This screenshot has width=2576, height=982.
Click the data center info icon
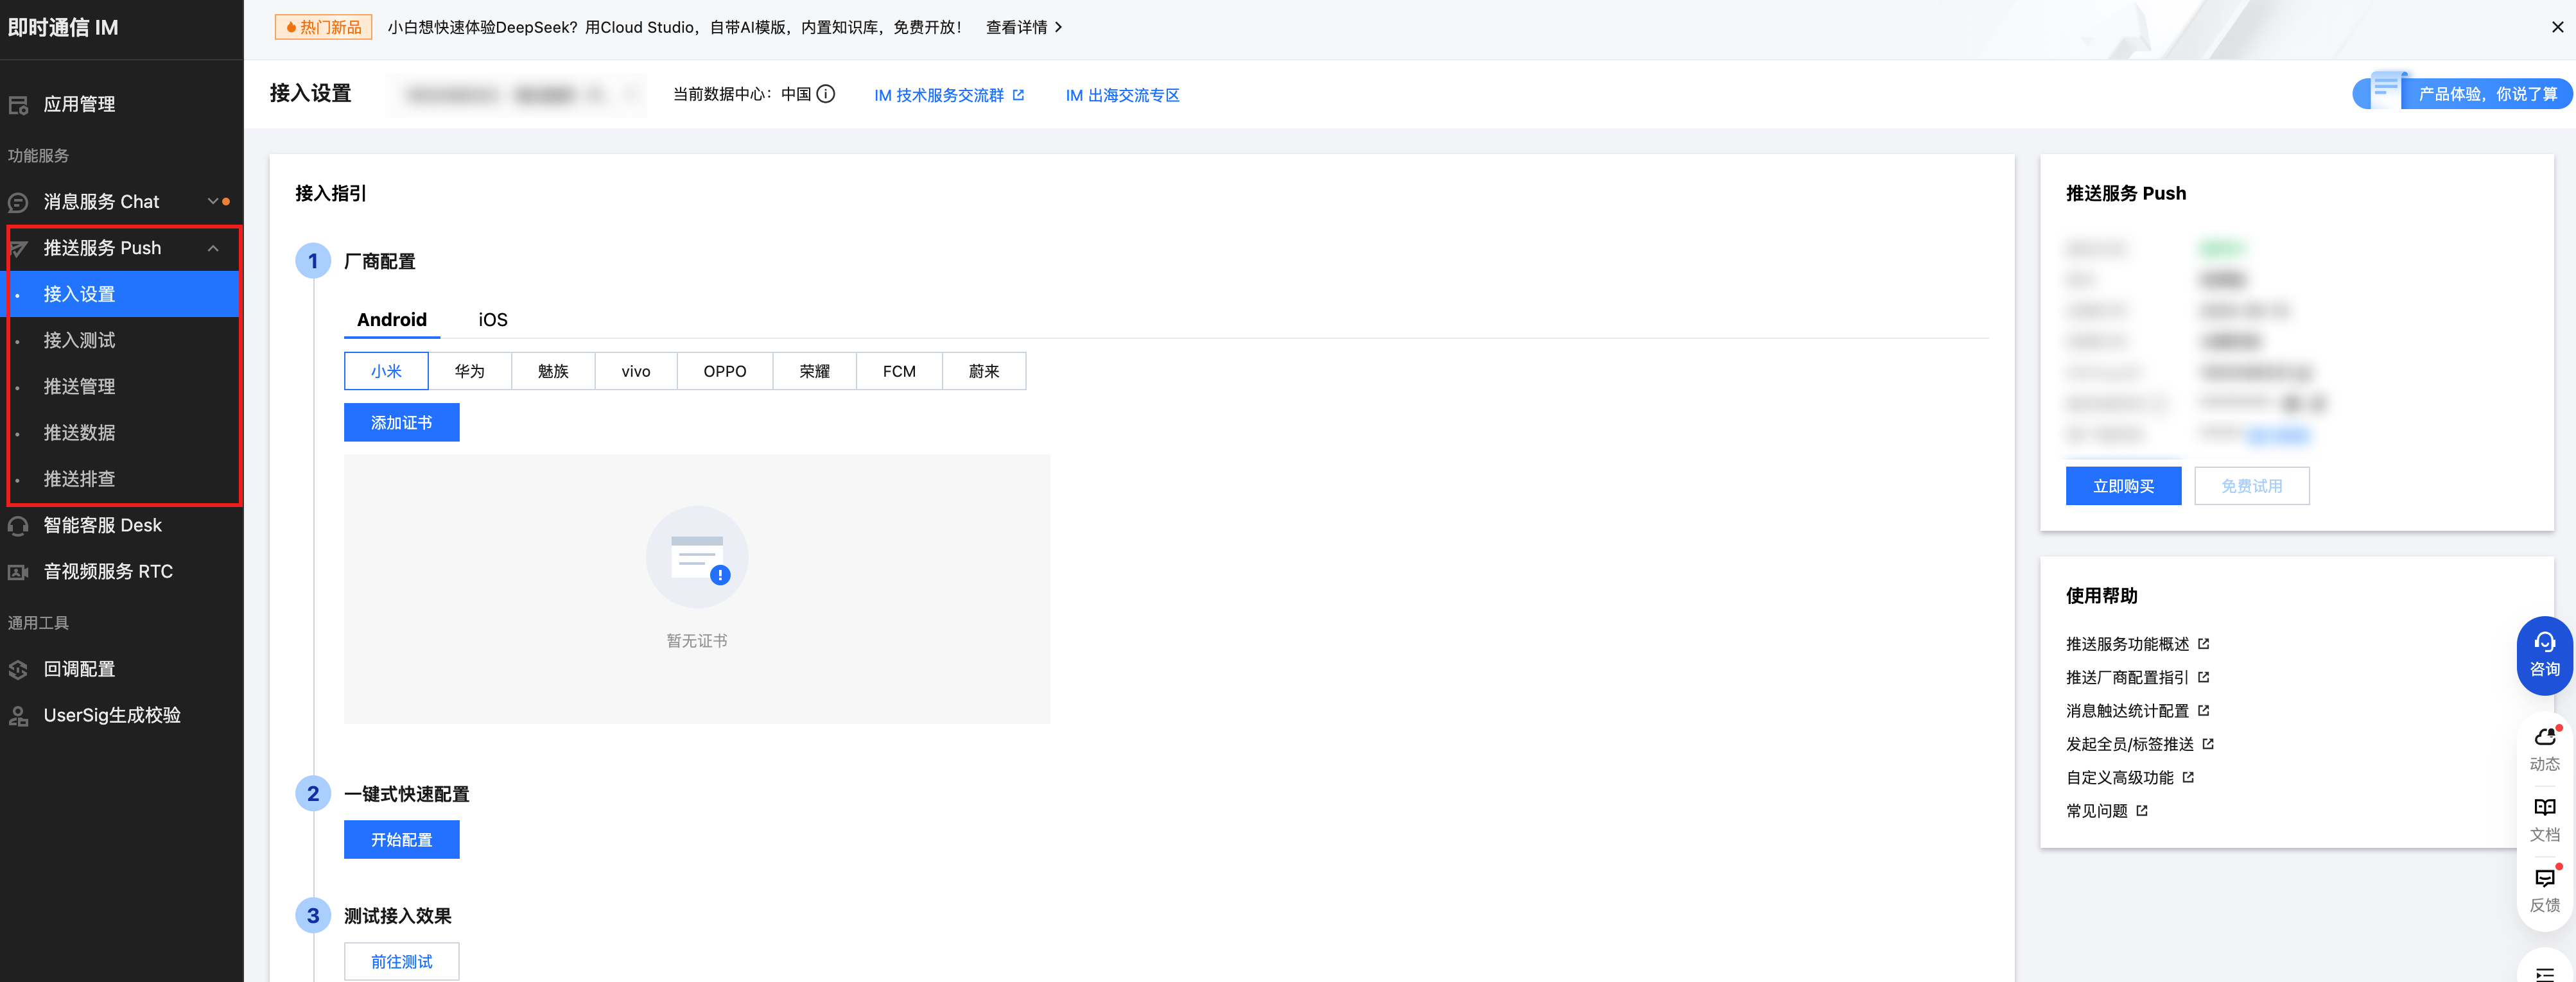click(x=825, y=94)
